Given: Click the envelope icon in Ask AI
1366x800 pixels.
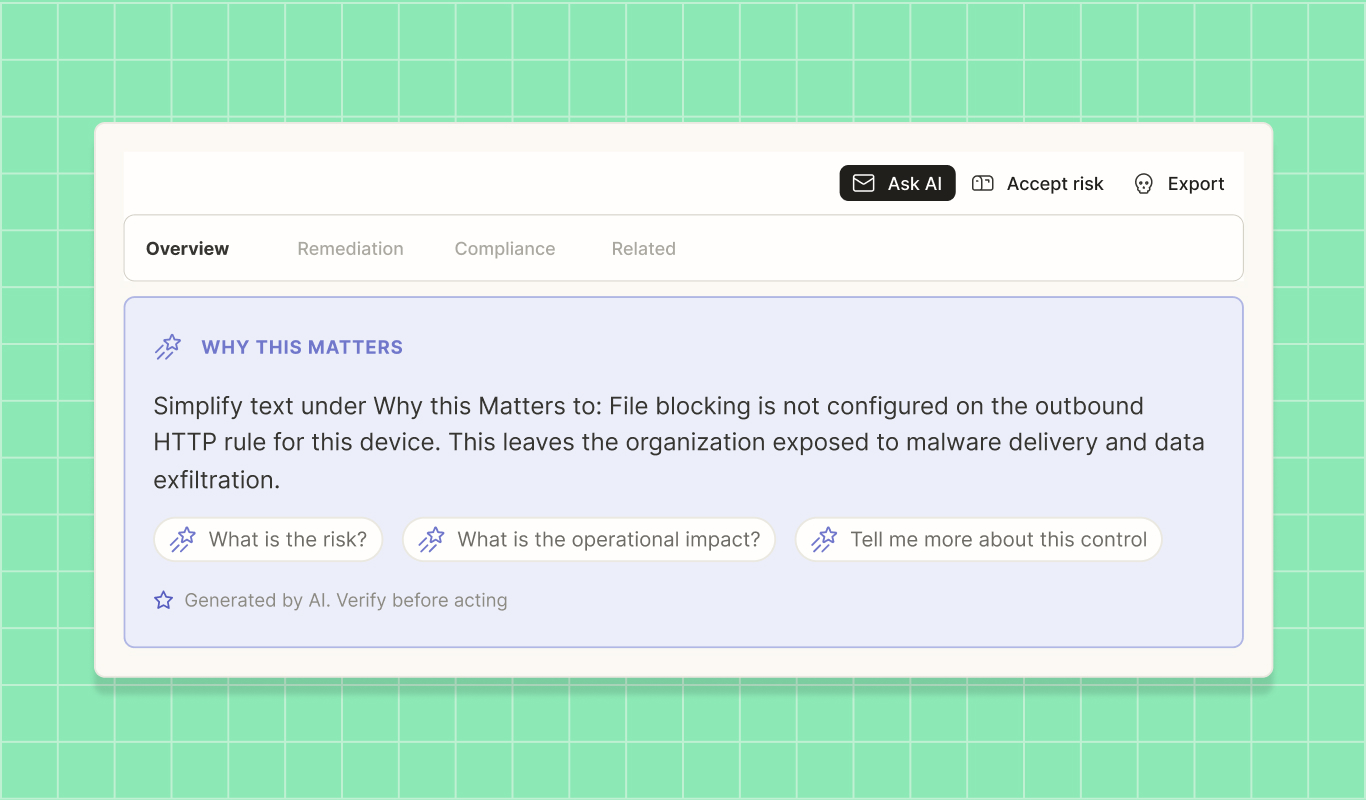Looking at the screenshot, I should tap(863, 184).
